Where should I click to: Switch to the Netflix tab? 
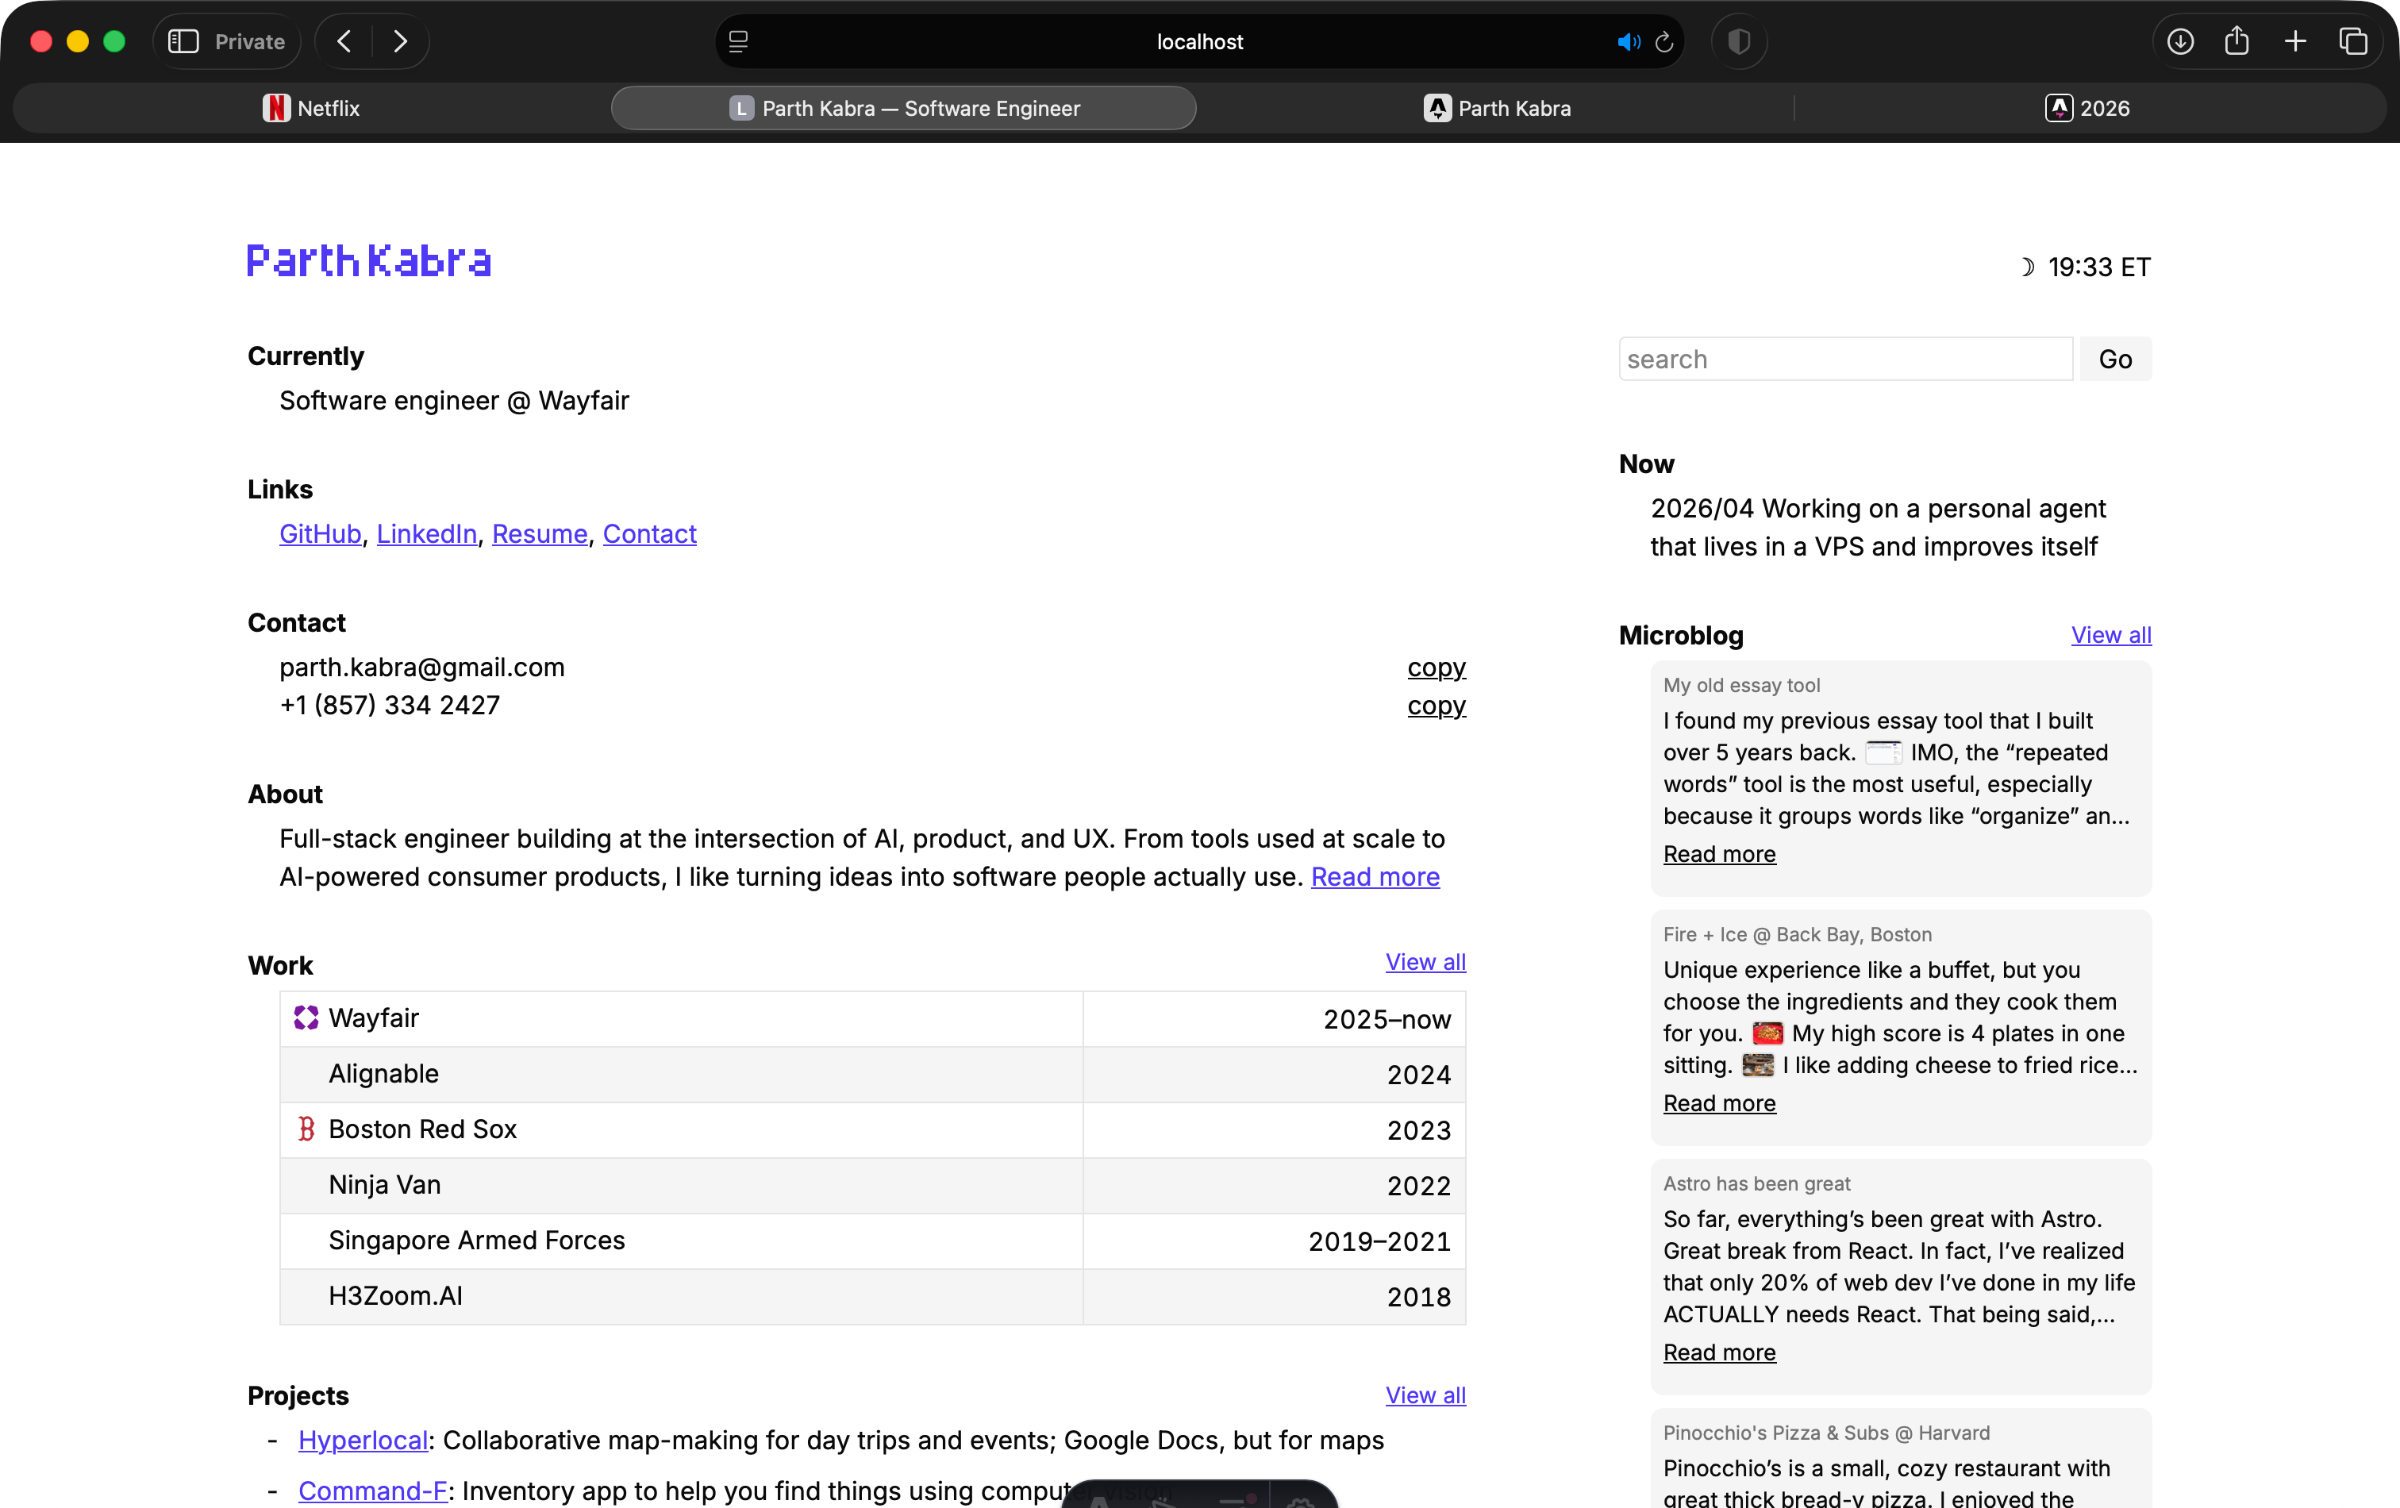(311, 108)
